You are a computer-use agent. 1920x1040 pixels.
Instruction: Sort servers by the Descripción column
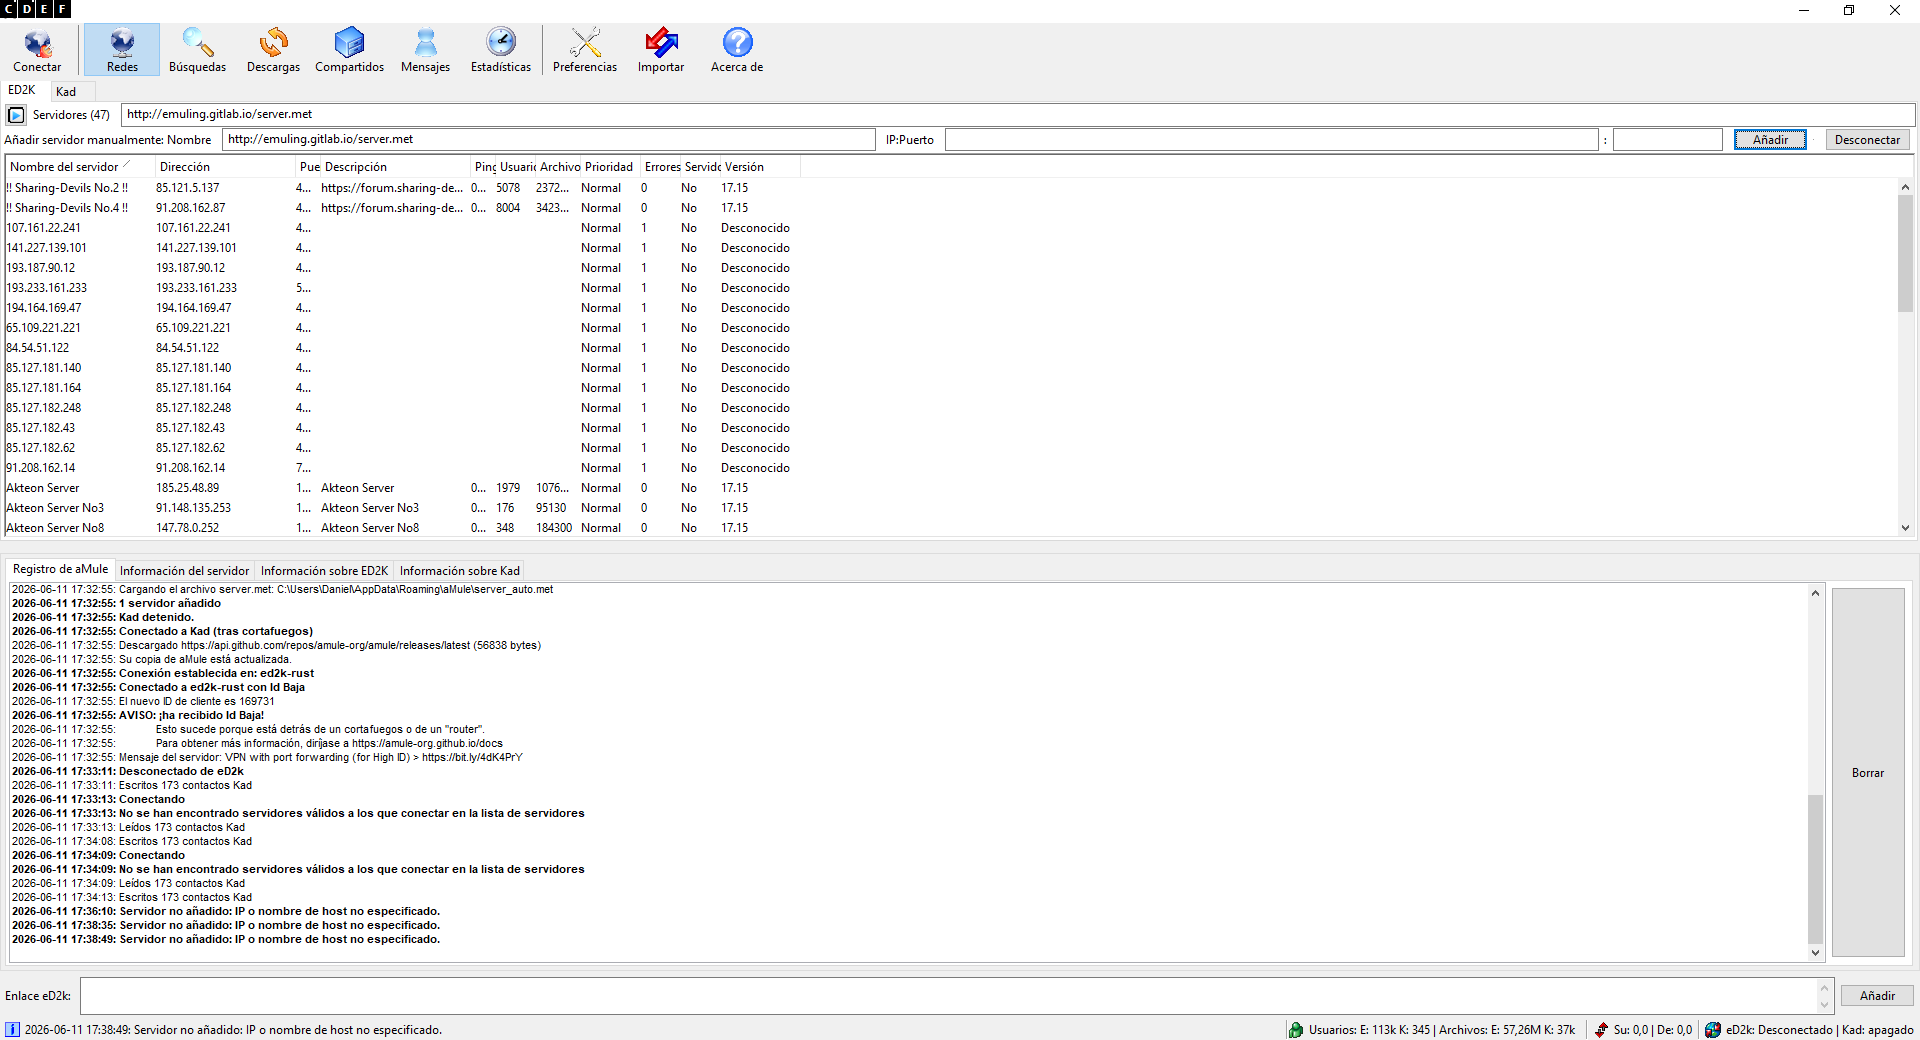point(395,167)
